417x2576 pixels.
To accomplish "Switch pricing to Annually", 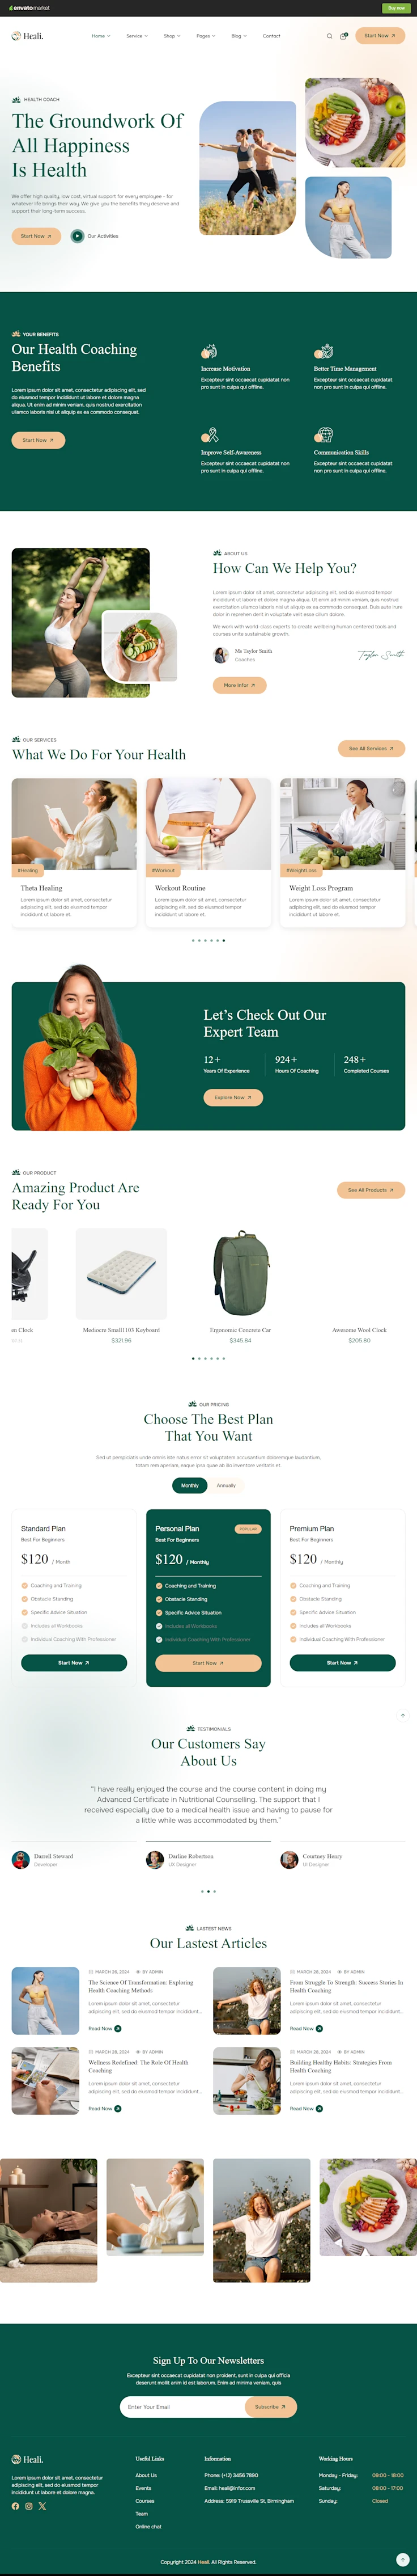I will pos(227,1485).
